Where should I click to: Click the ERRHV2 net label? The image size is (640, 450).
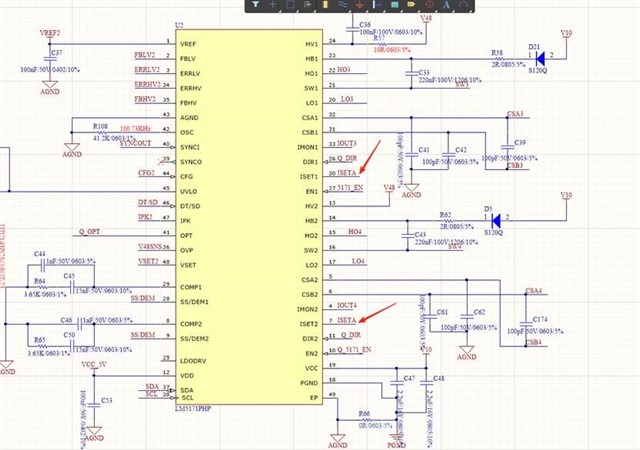pyautogui.click(x=147, y=85)
